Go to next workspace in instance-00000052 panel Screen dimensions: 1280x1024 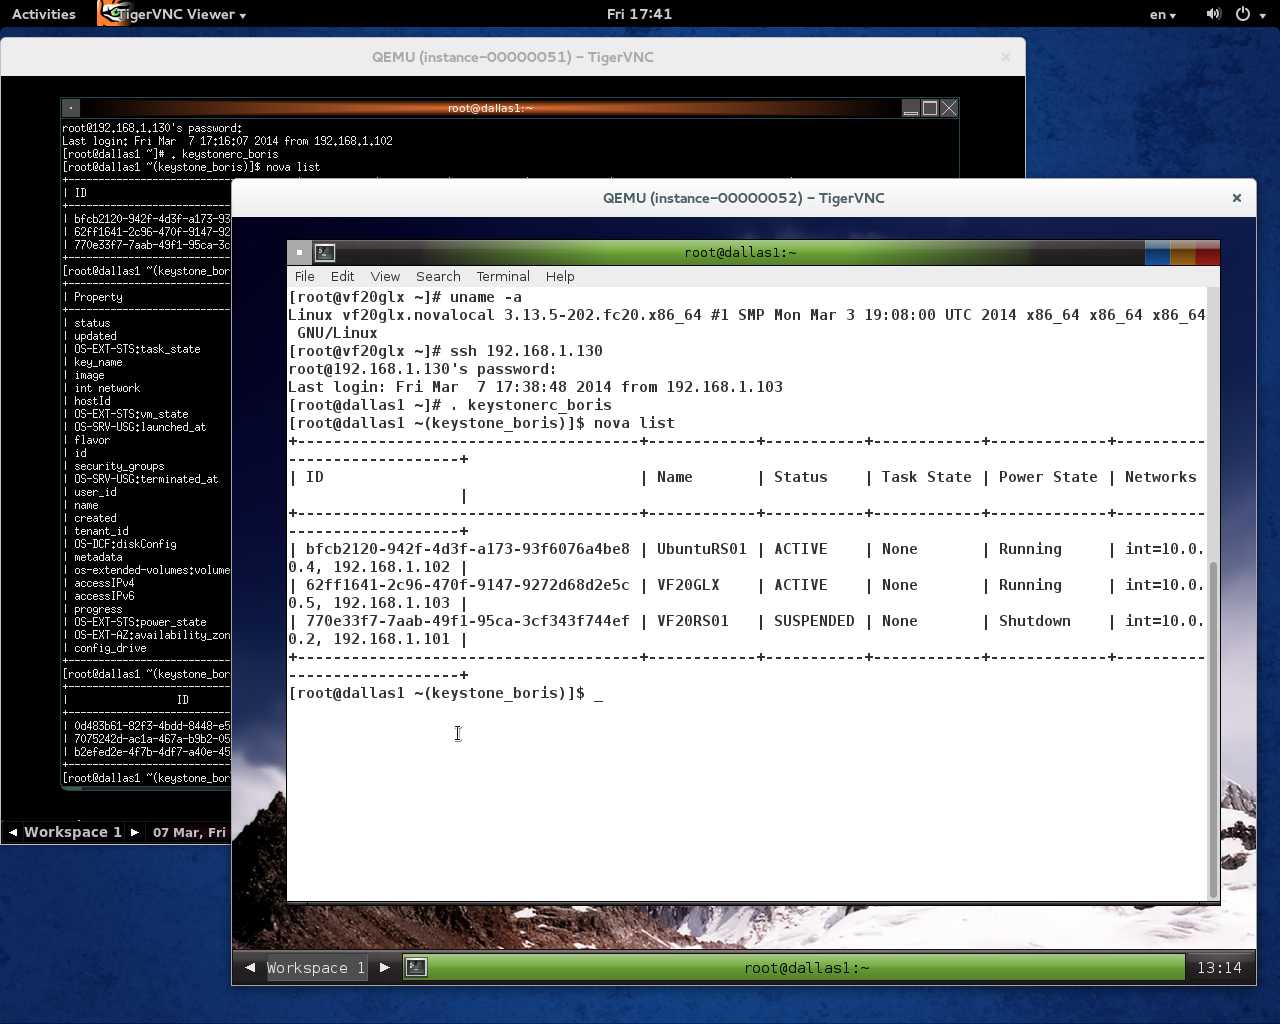pos(384,967)
